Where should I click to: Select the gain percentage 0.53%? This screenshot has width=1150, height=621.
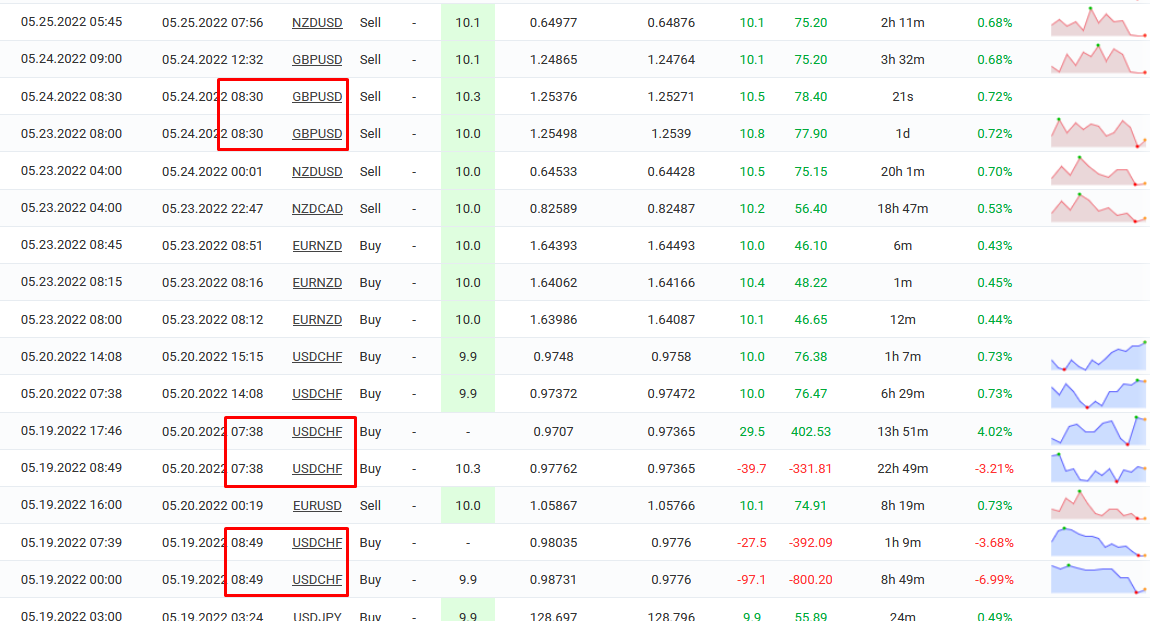coord(995,208)
